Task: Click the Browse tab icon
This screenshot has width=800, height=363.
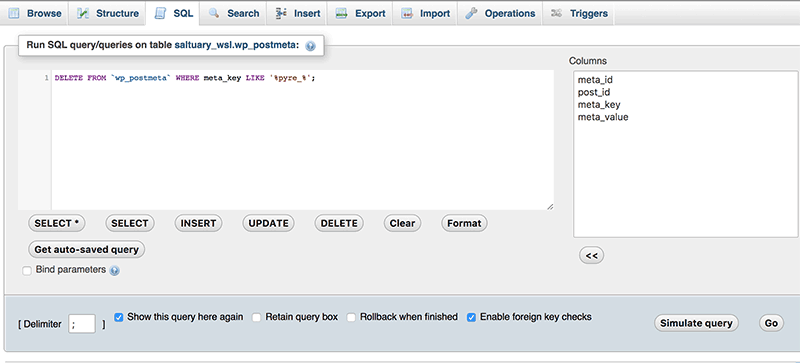Action: pyautogui.click(x=14, y=14)
